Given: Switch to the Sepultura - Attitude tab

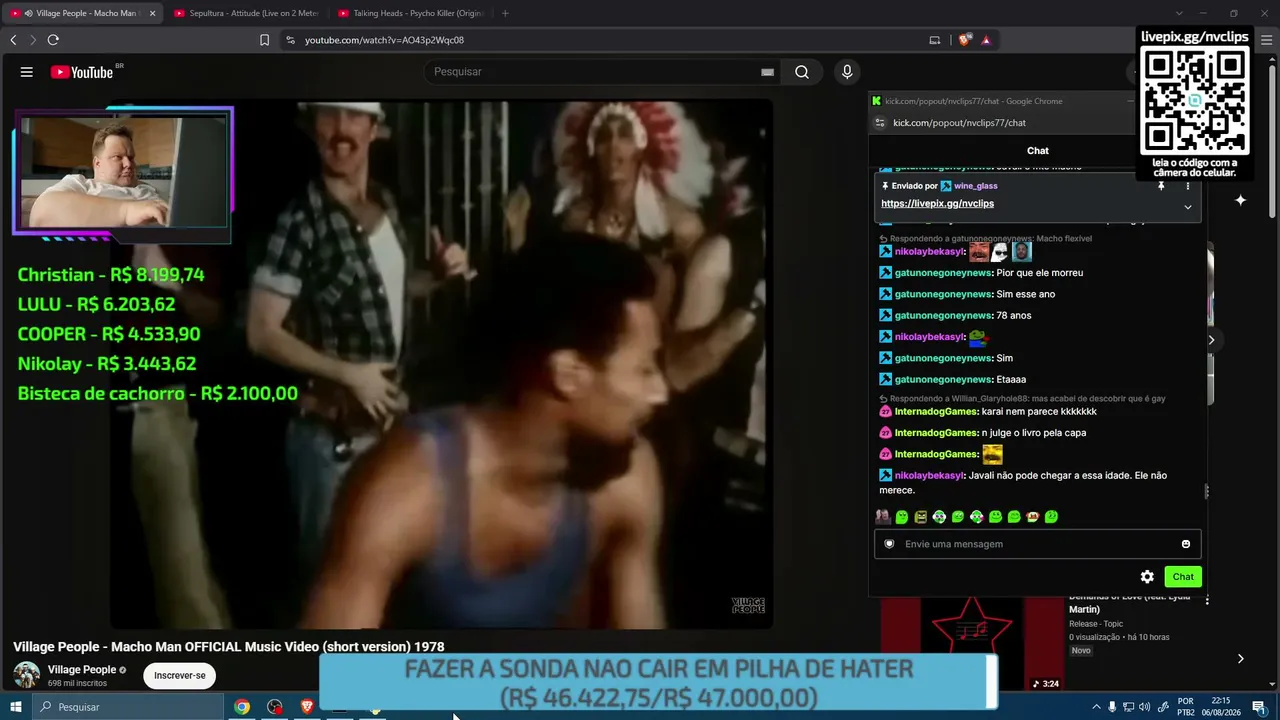Looking at the screenshot, I should [245, 13].
